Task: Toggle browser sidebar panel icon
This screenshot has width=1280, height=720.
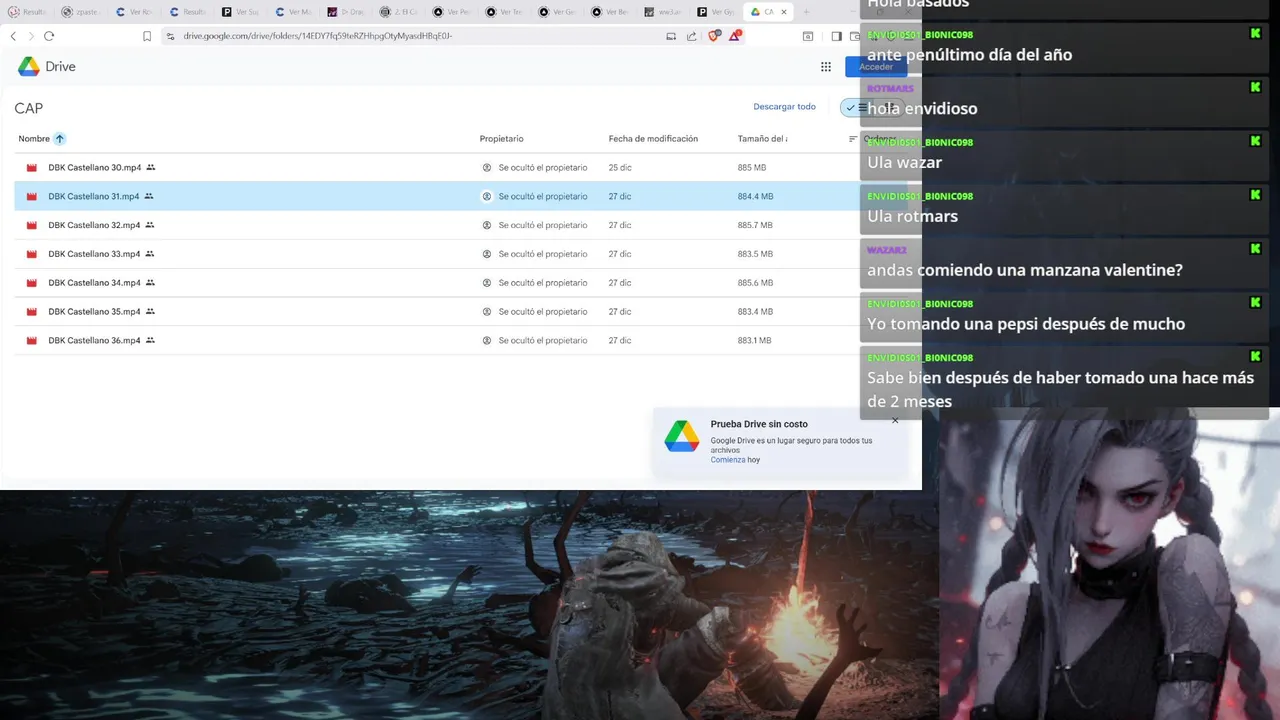Action: click(836, 36)
